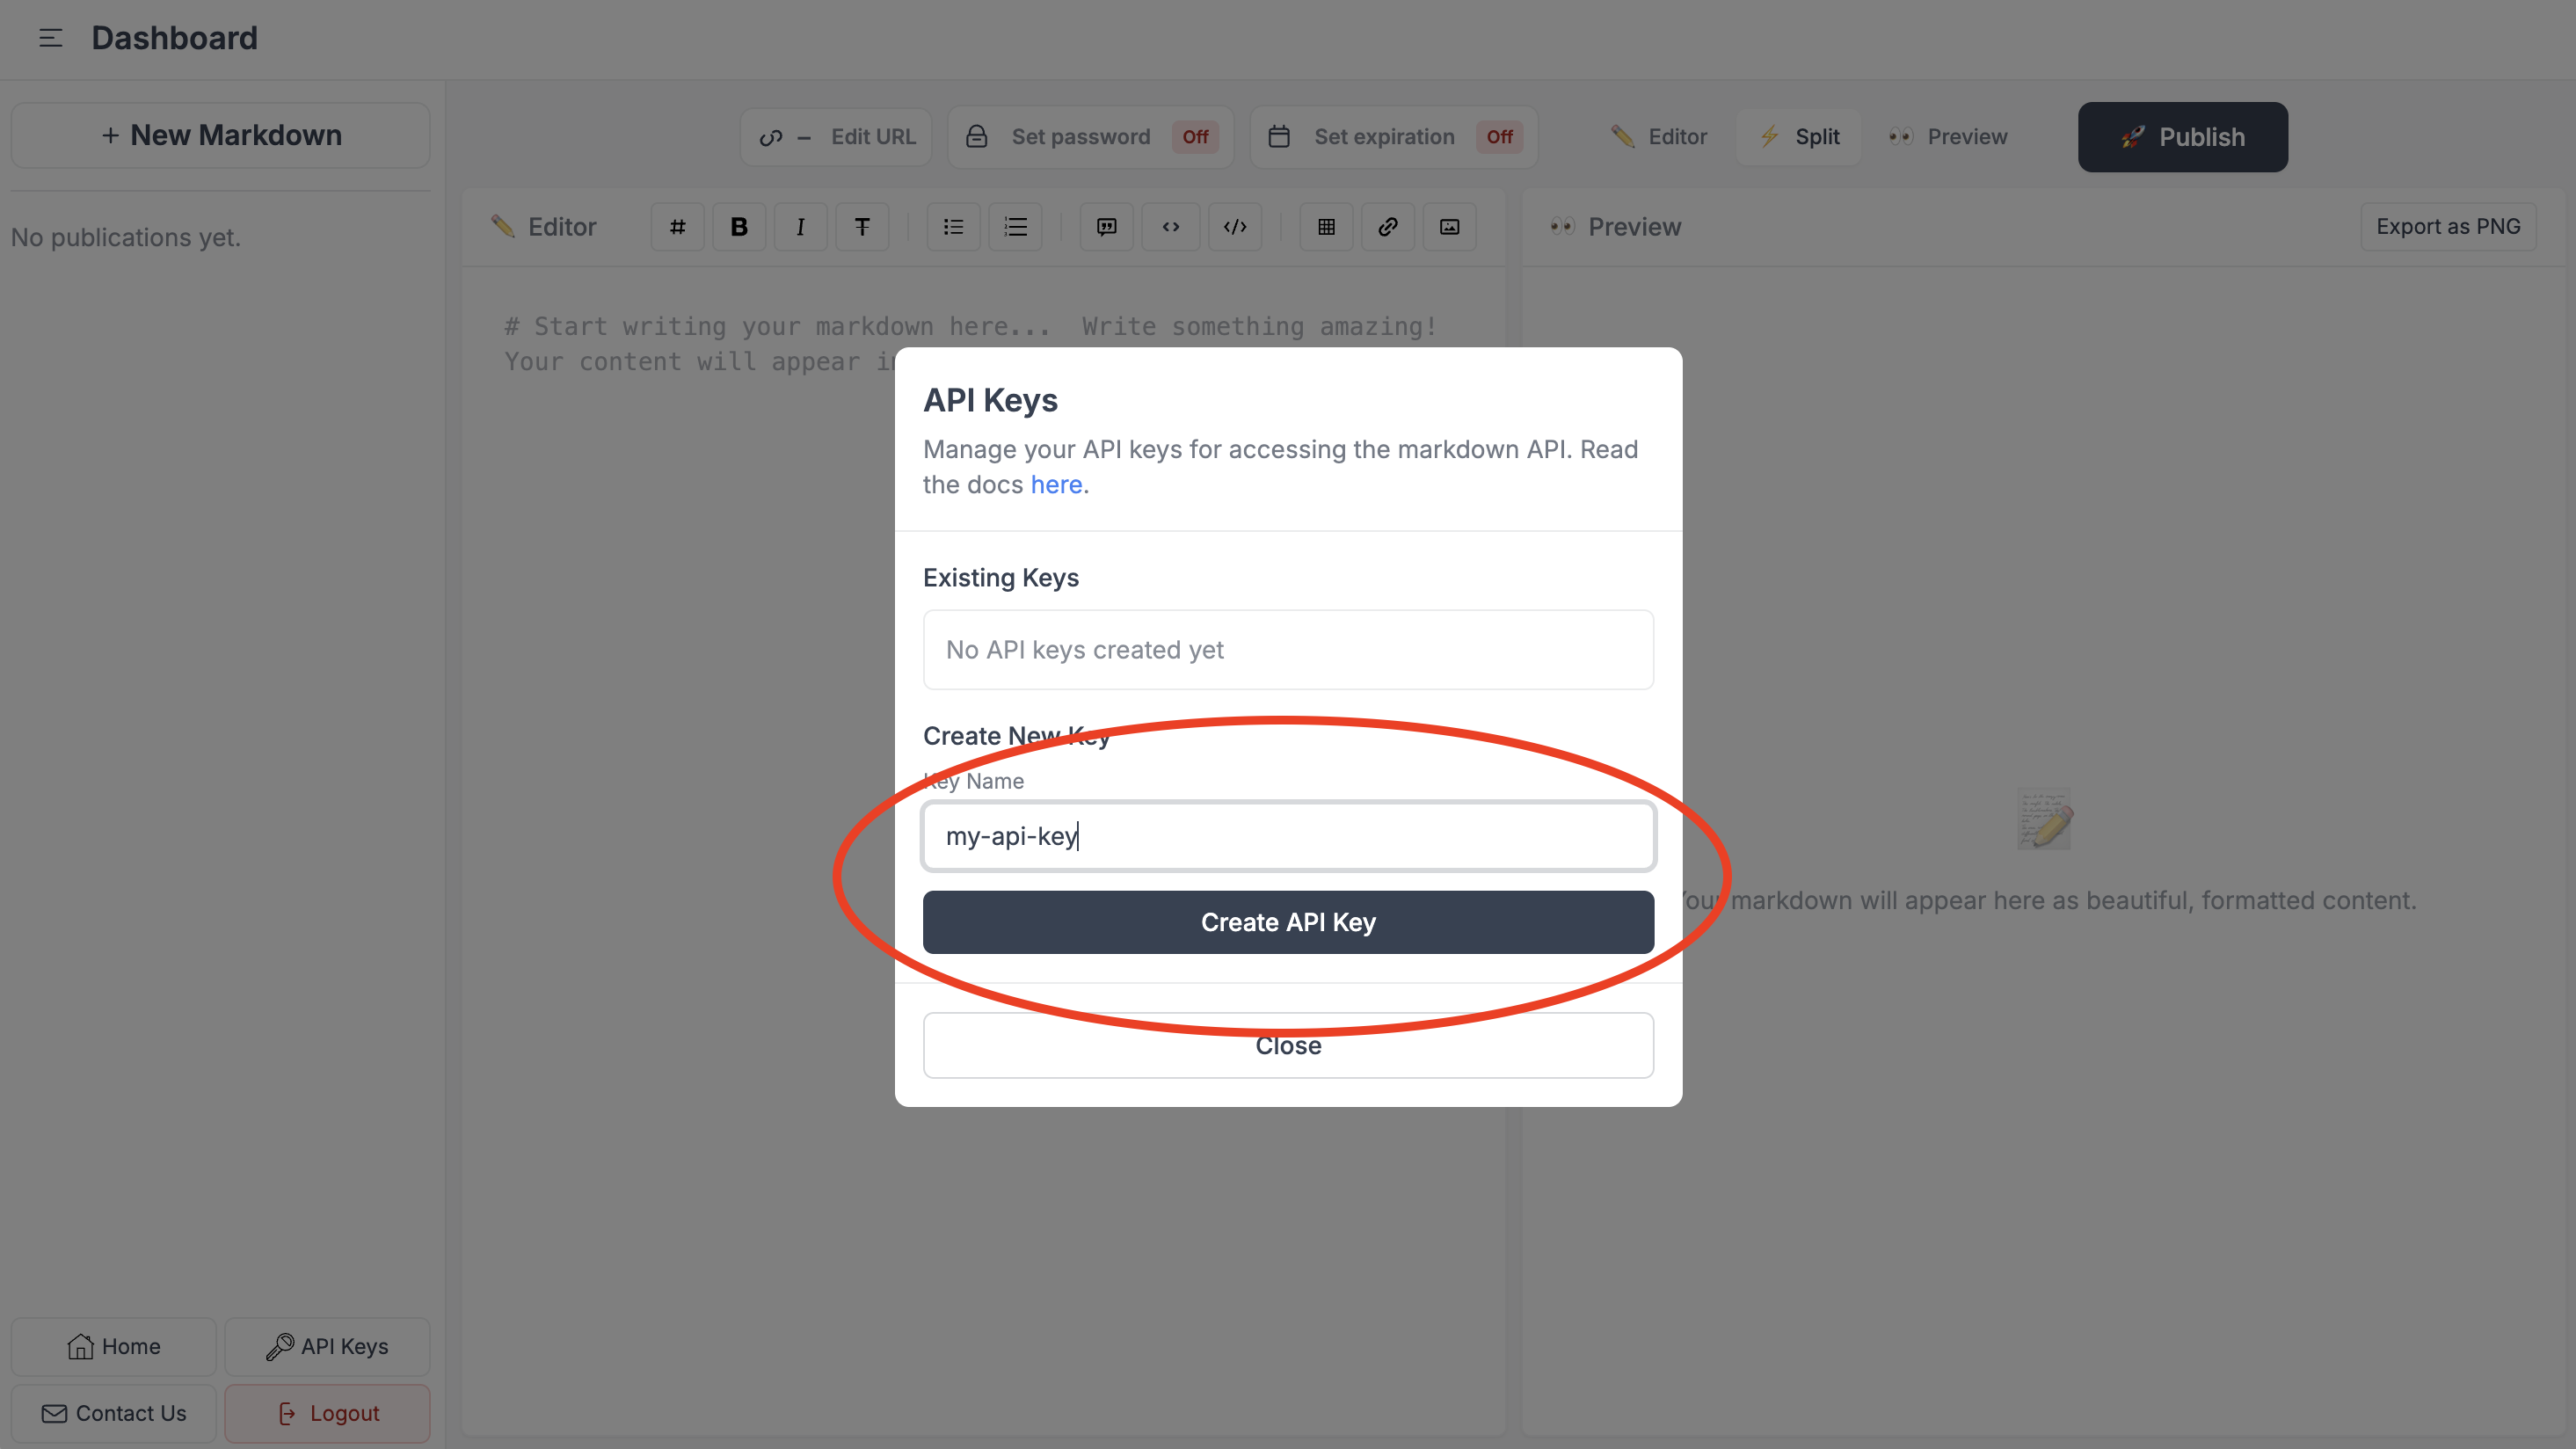This screenshot has height=1449, width=2576.
Task: Insert image icon in editor toolbar
Action: pyautogui.click(x=1449, y=227)
